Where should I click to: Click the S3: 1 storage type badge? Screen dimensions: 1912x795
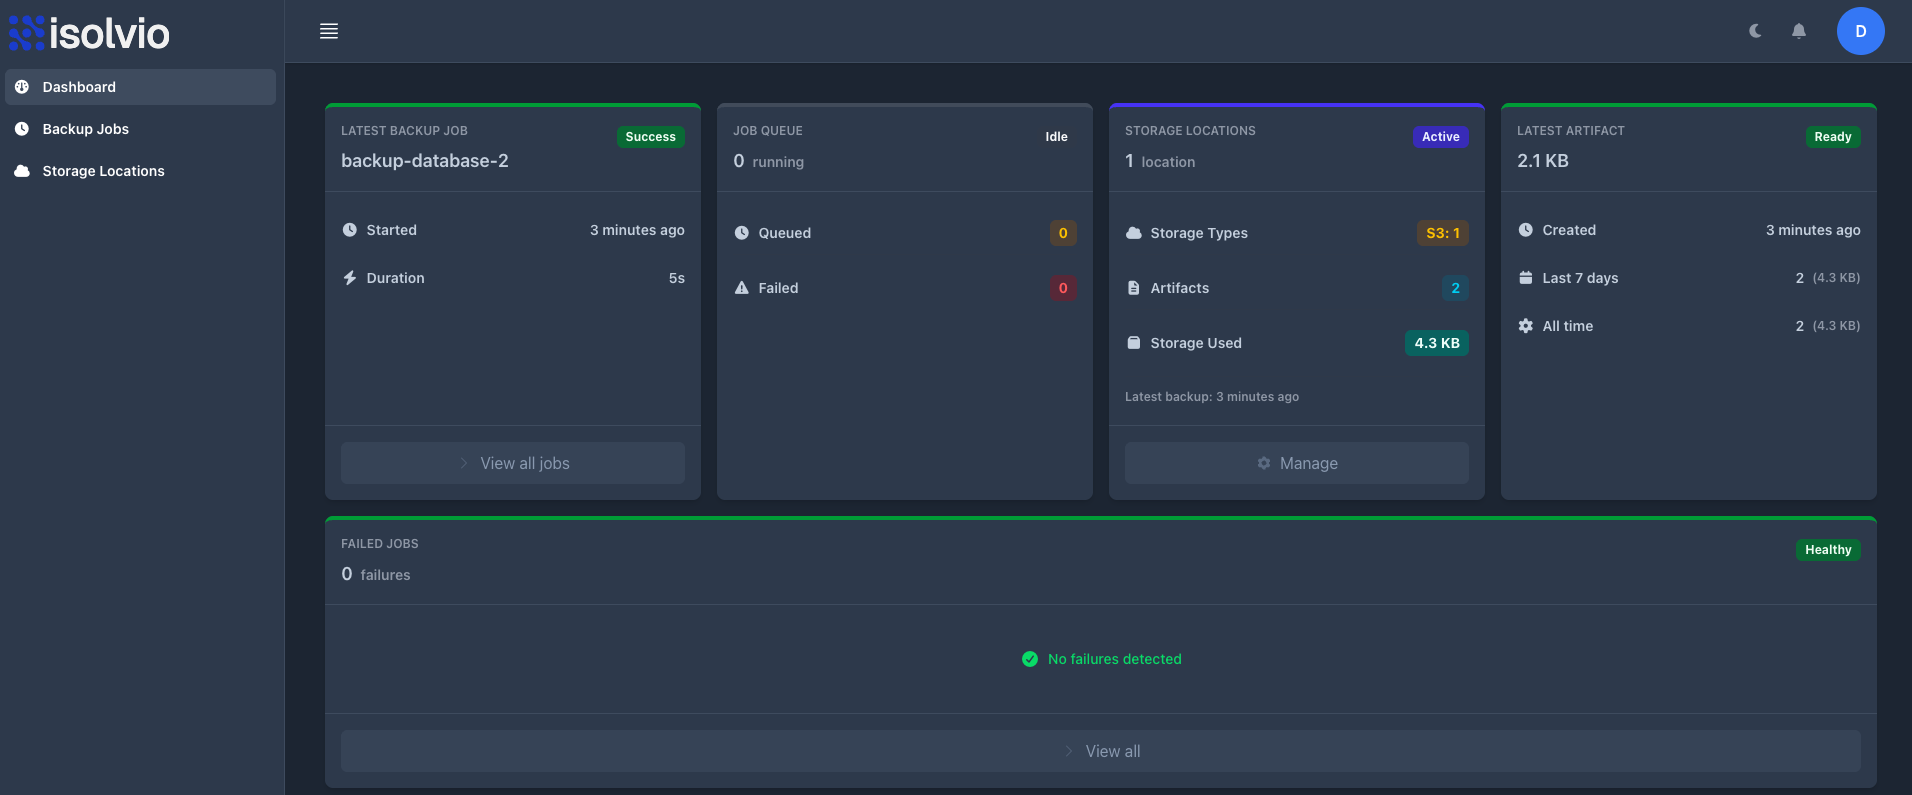tap(1443, 233)
